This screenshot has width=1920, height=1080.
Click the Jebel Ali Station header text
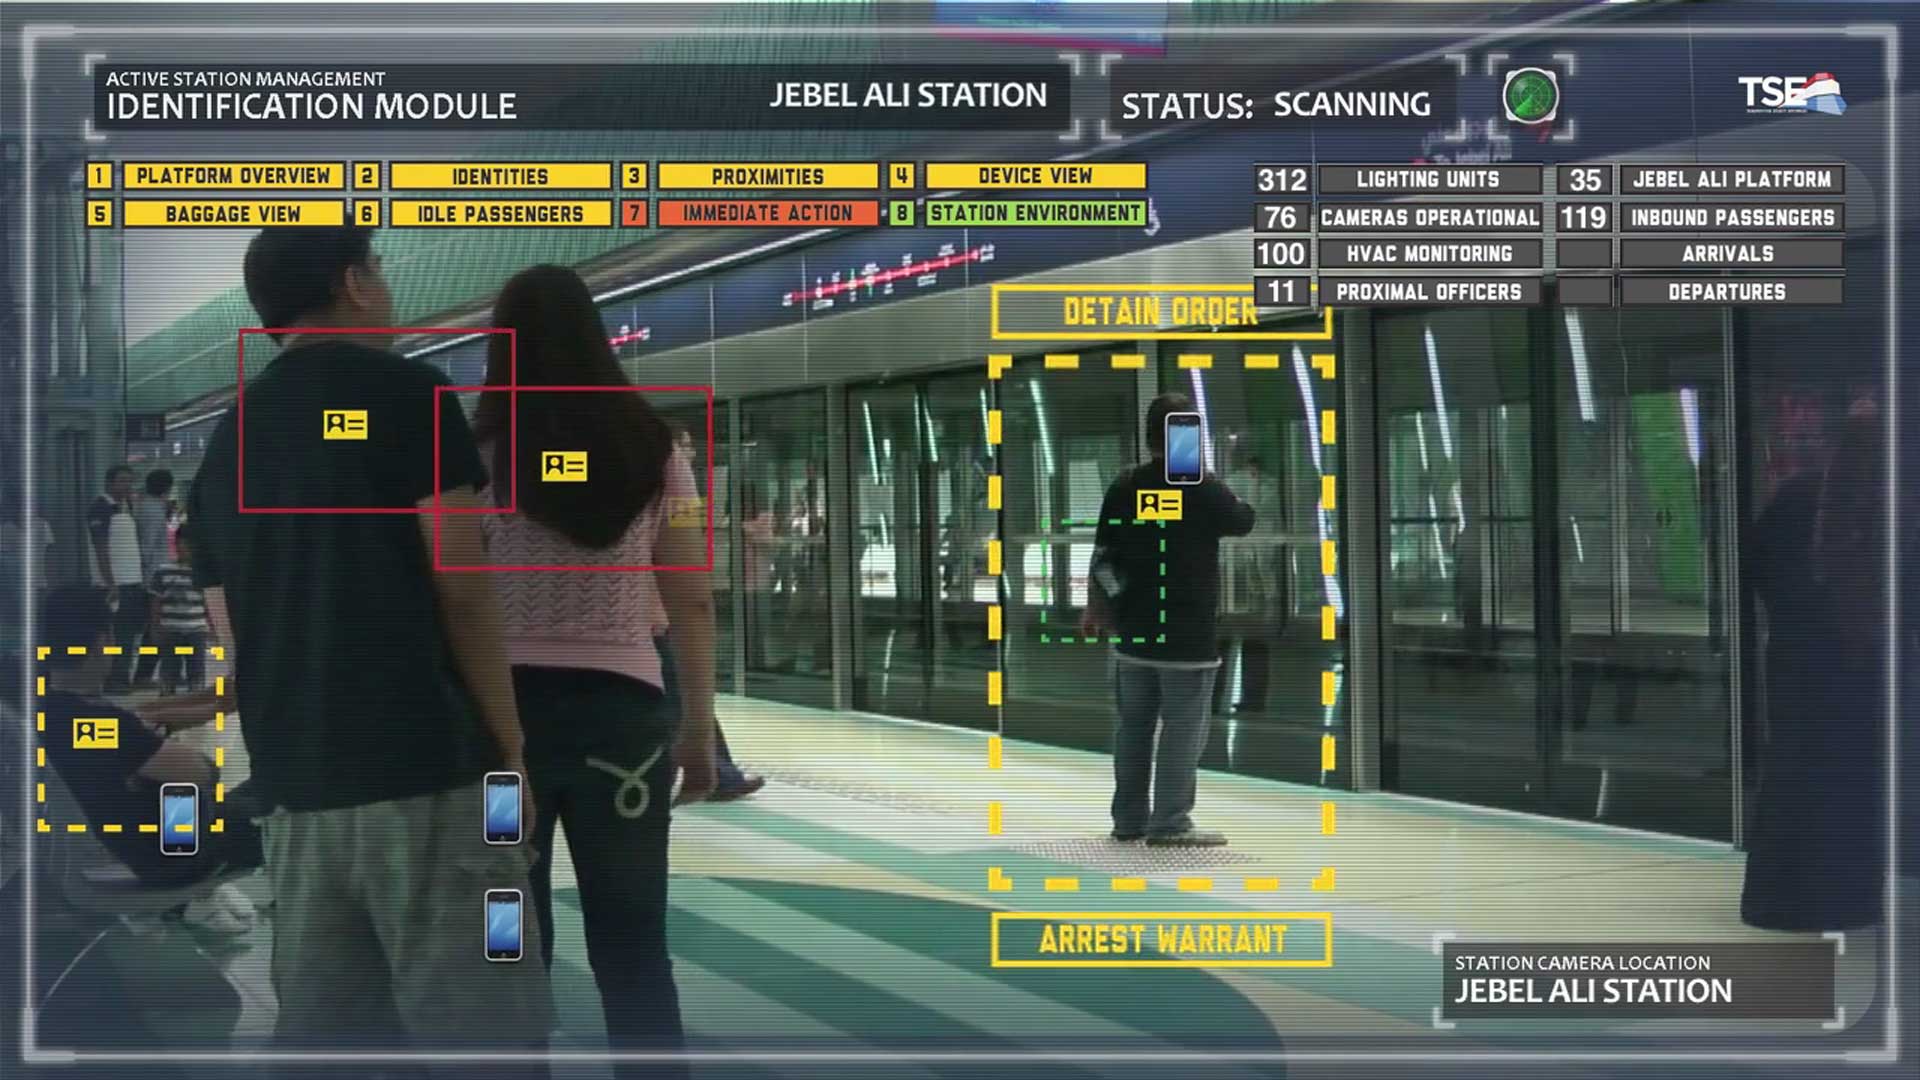(x=908, y=95)
